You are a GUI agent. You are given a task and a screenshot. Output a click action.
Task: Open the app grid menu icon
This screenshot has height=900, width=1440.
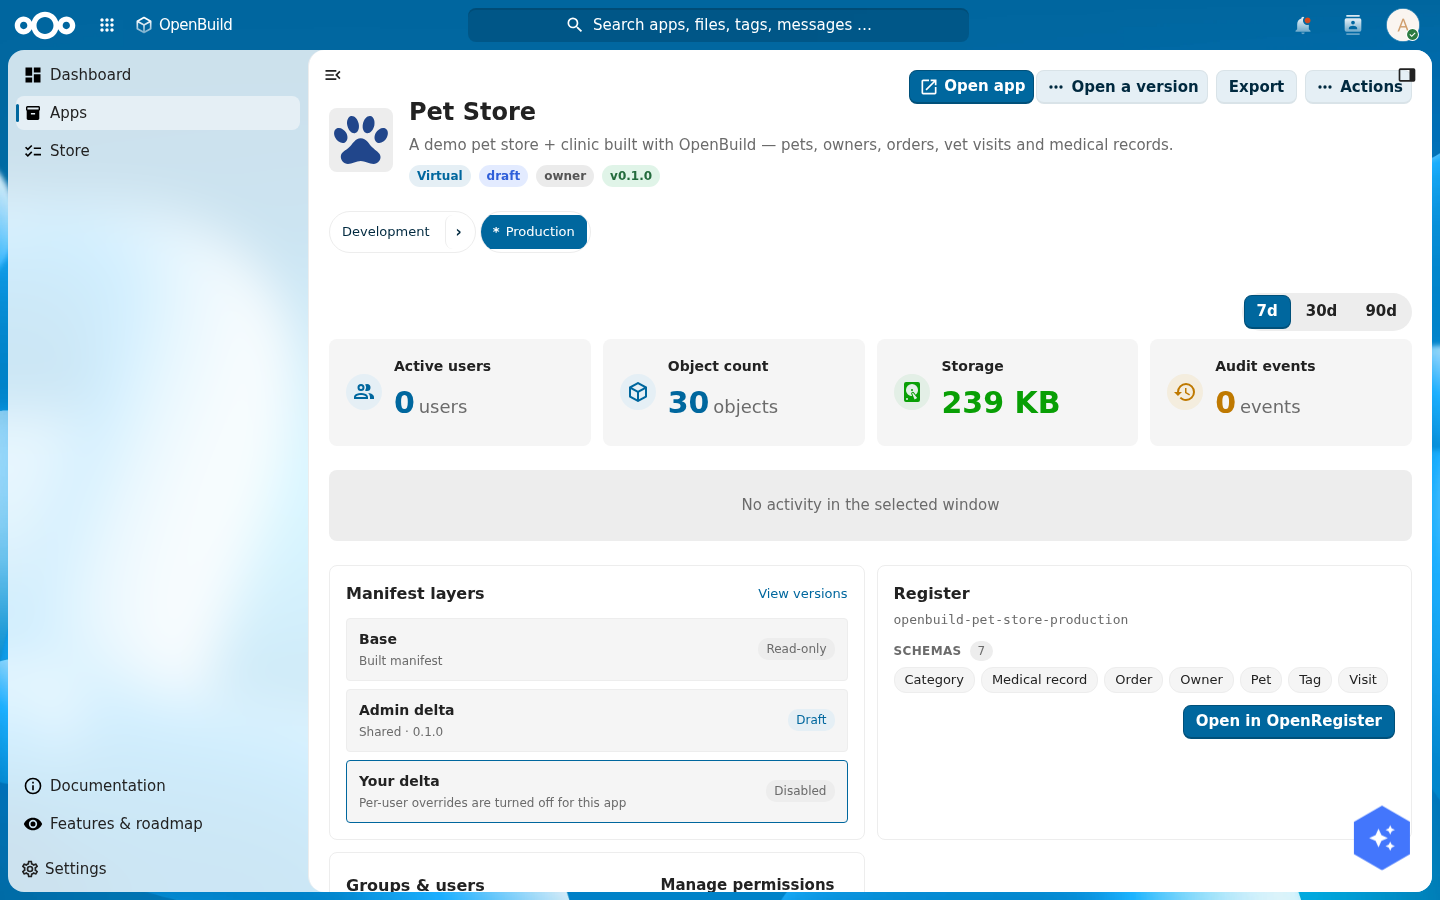107,25
